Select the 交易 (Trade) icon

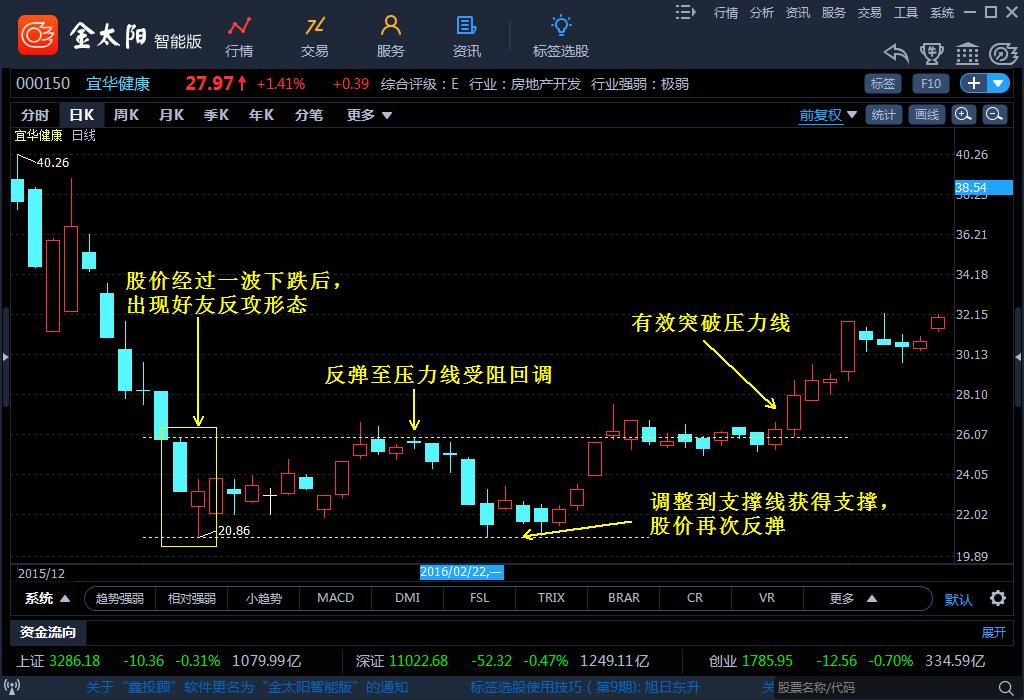click(315, 35)
